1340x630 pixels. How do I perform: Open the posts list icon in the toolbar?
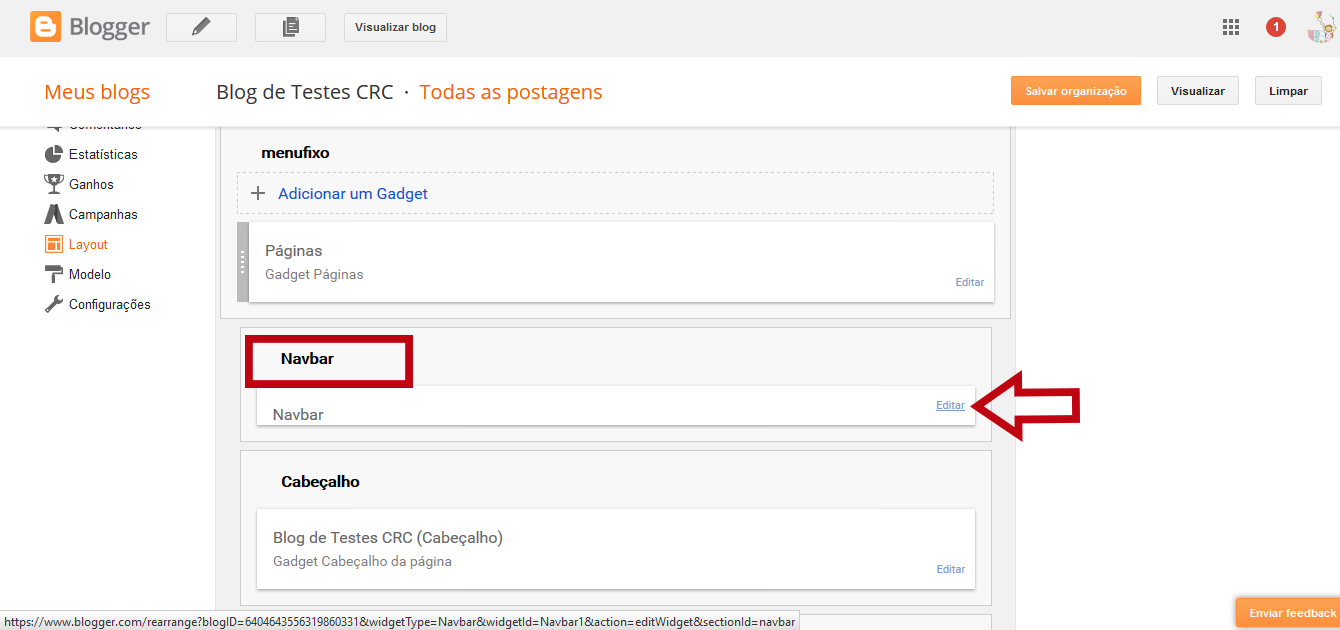coord(290,27)
